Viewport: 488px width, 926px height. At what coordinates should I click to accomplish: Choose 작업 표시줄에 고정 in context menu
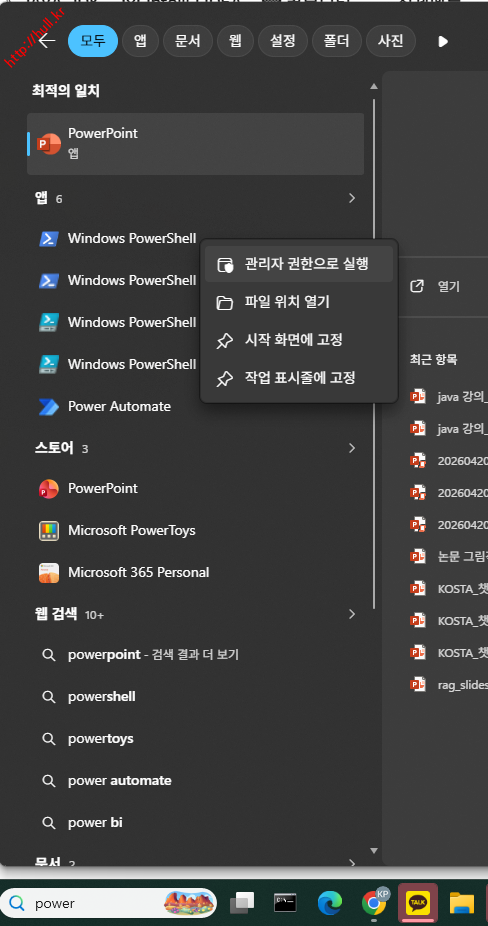tap(299, 378)
